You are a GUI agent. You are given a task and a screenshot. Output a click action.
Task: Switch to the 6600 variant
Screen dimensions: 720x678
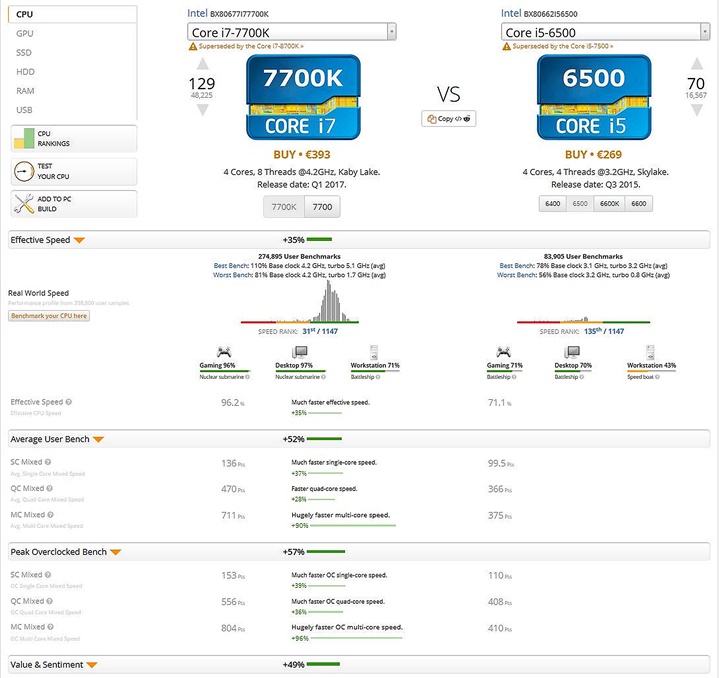[x=639, y=203]
